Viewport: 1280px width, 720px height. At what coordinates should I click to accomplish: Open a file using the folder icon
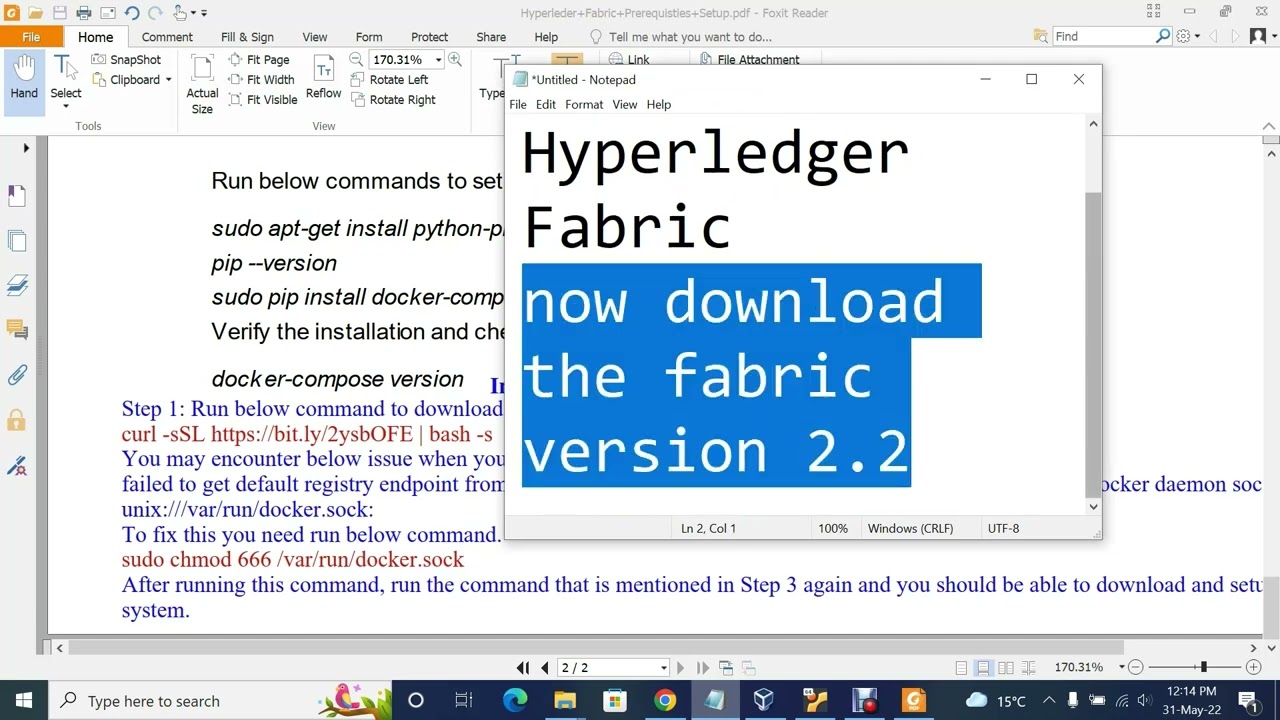[36, 13]
